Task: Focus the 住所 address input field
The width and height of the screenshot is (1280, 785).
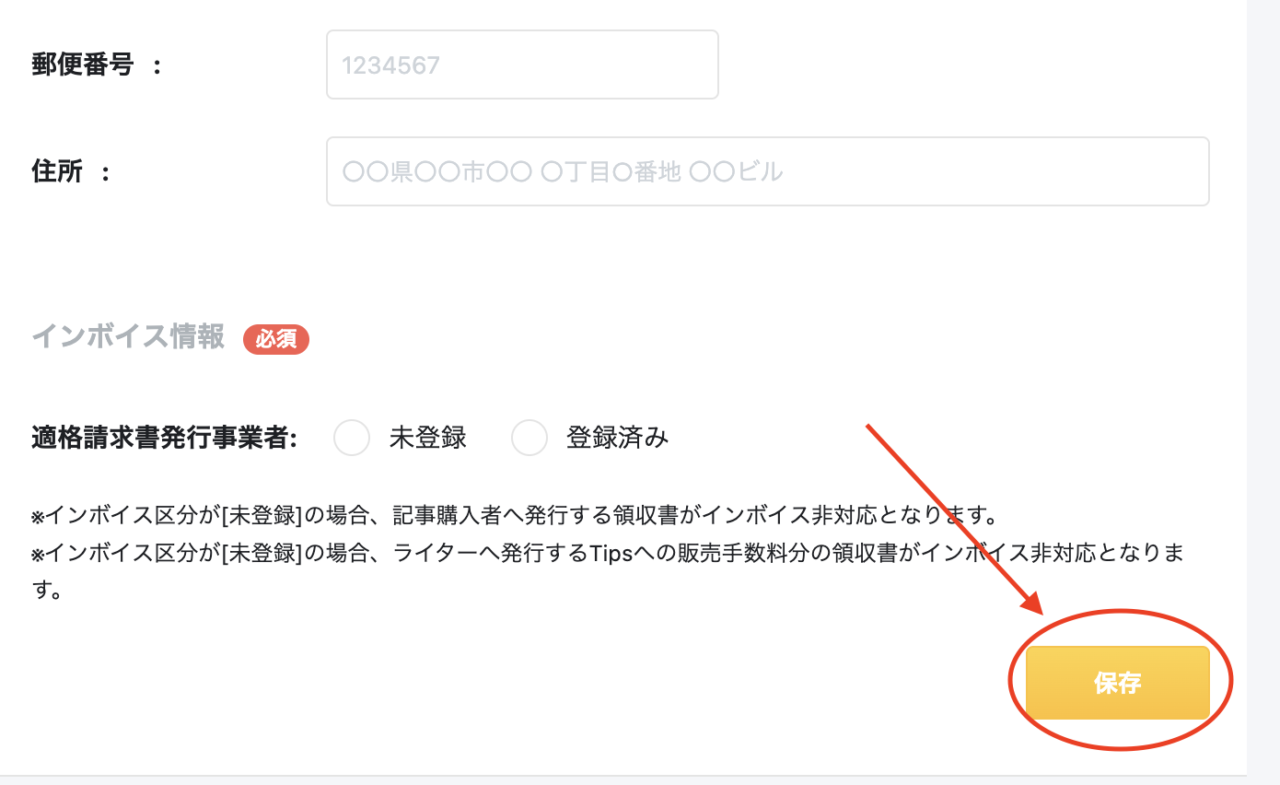Action: click(768, 172)
